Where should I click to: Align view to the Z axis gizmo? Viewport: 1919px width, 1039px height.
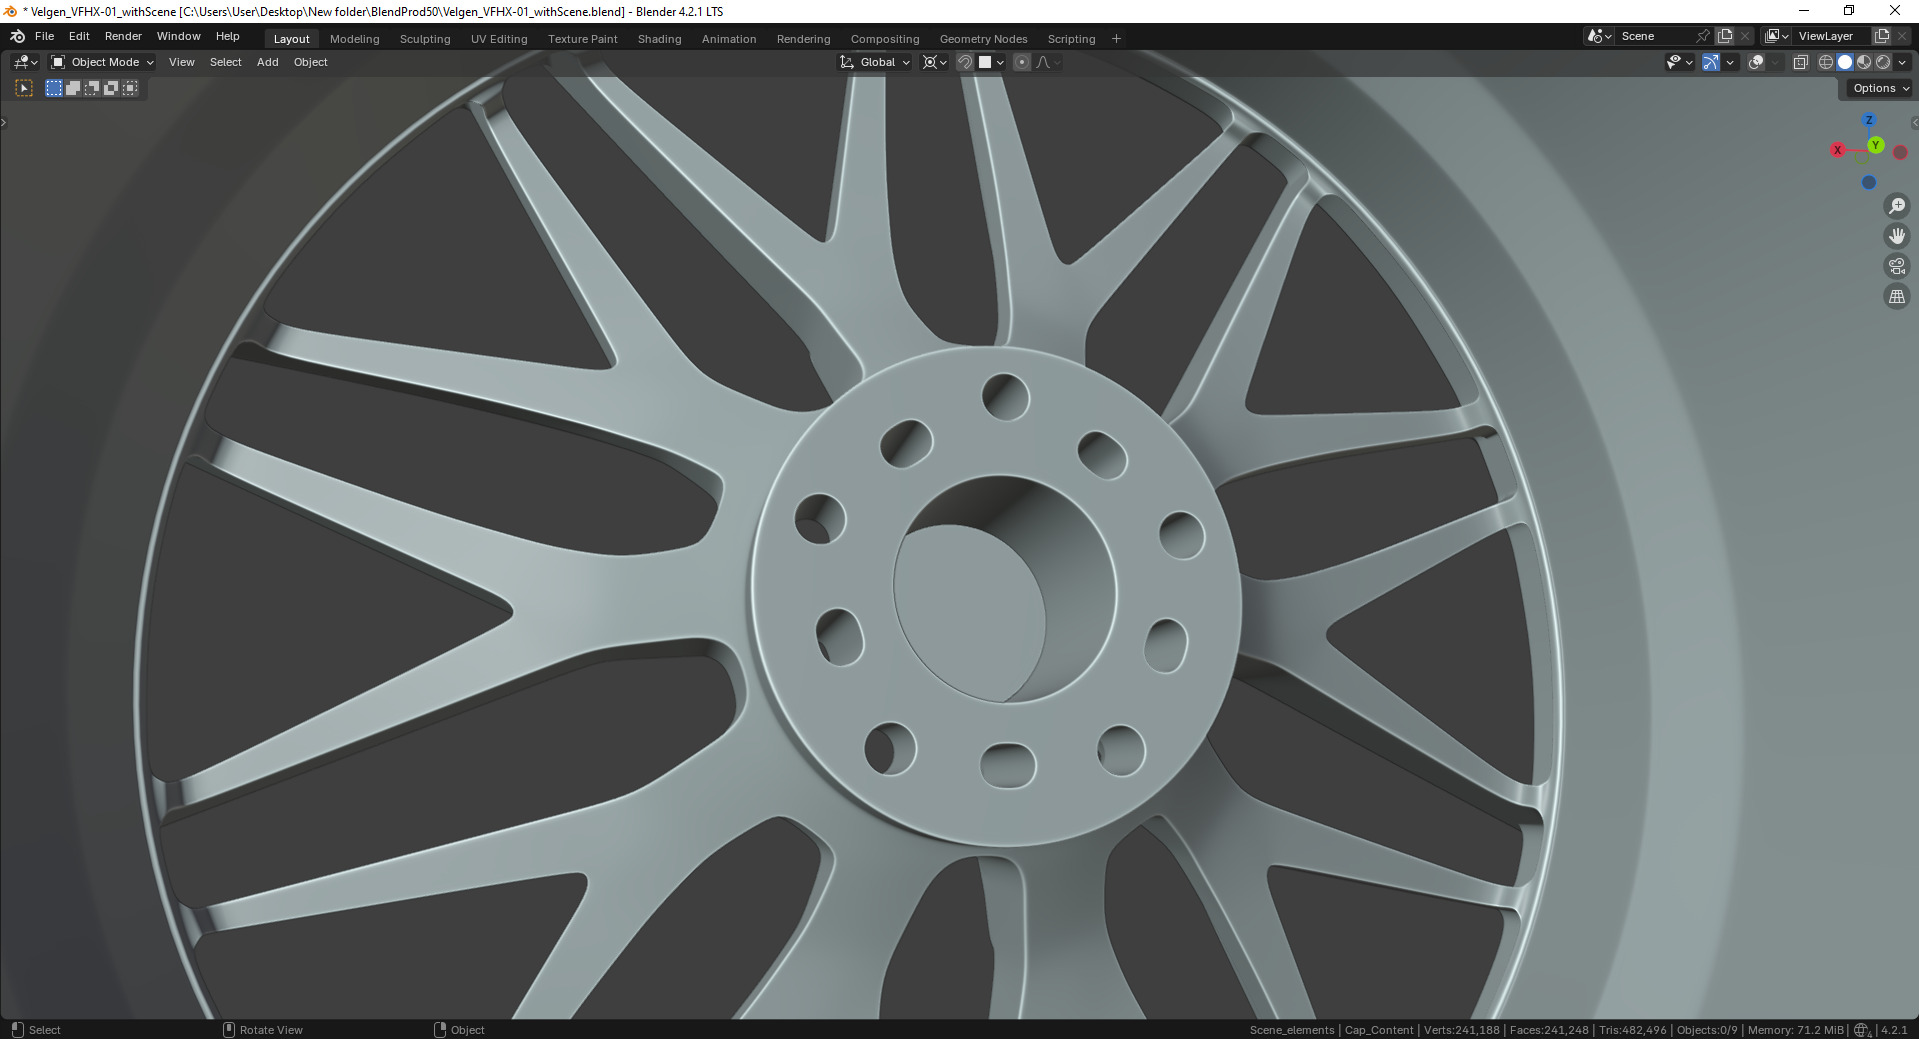[x=1868, y=120]
